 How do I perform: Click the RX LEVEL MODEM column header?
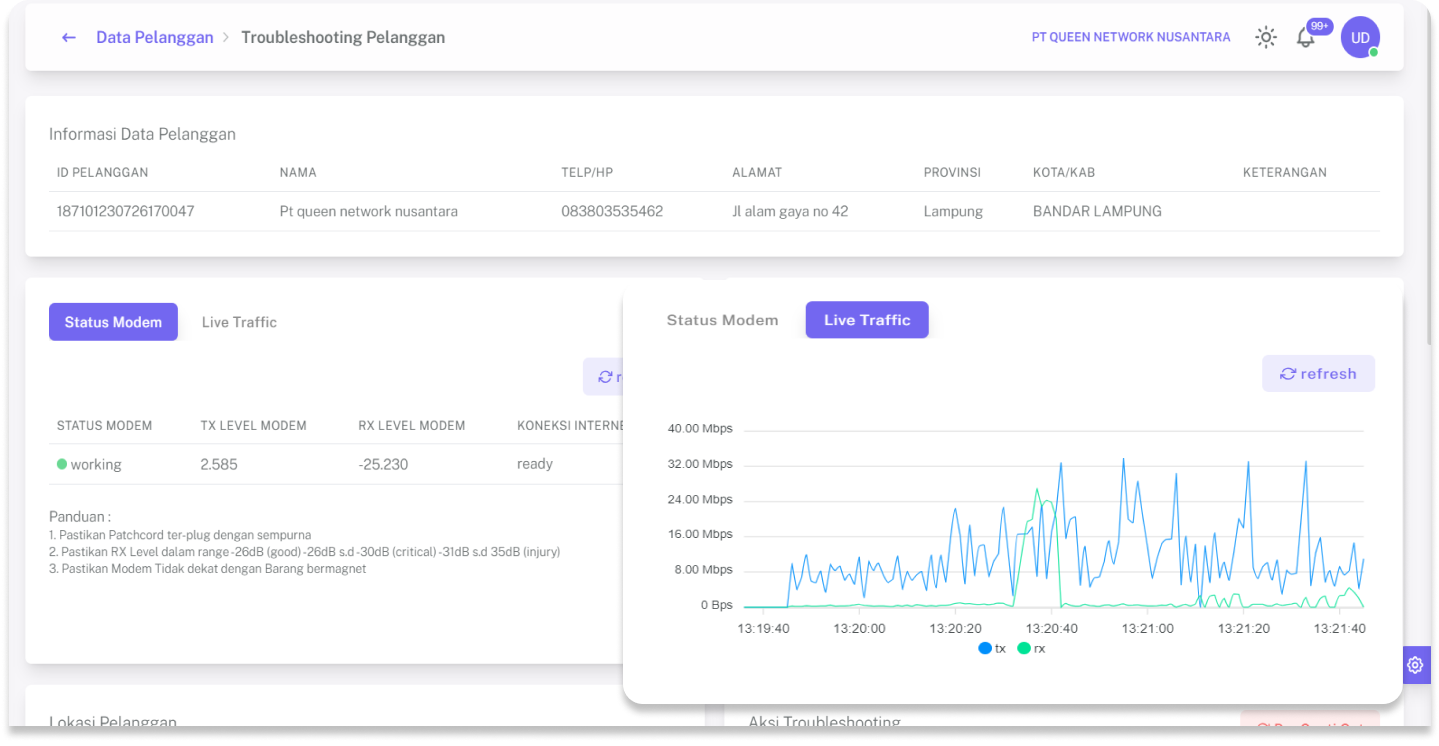click(412, 426)
